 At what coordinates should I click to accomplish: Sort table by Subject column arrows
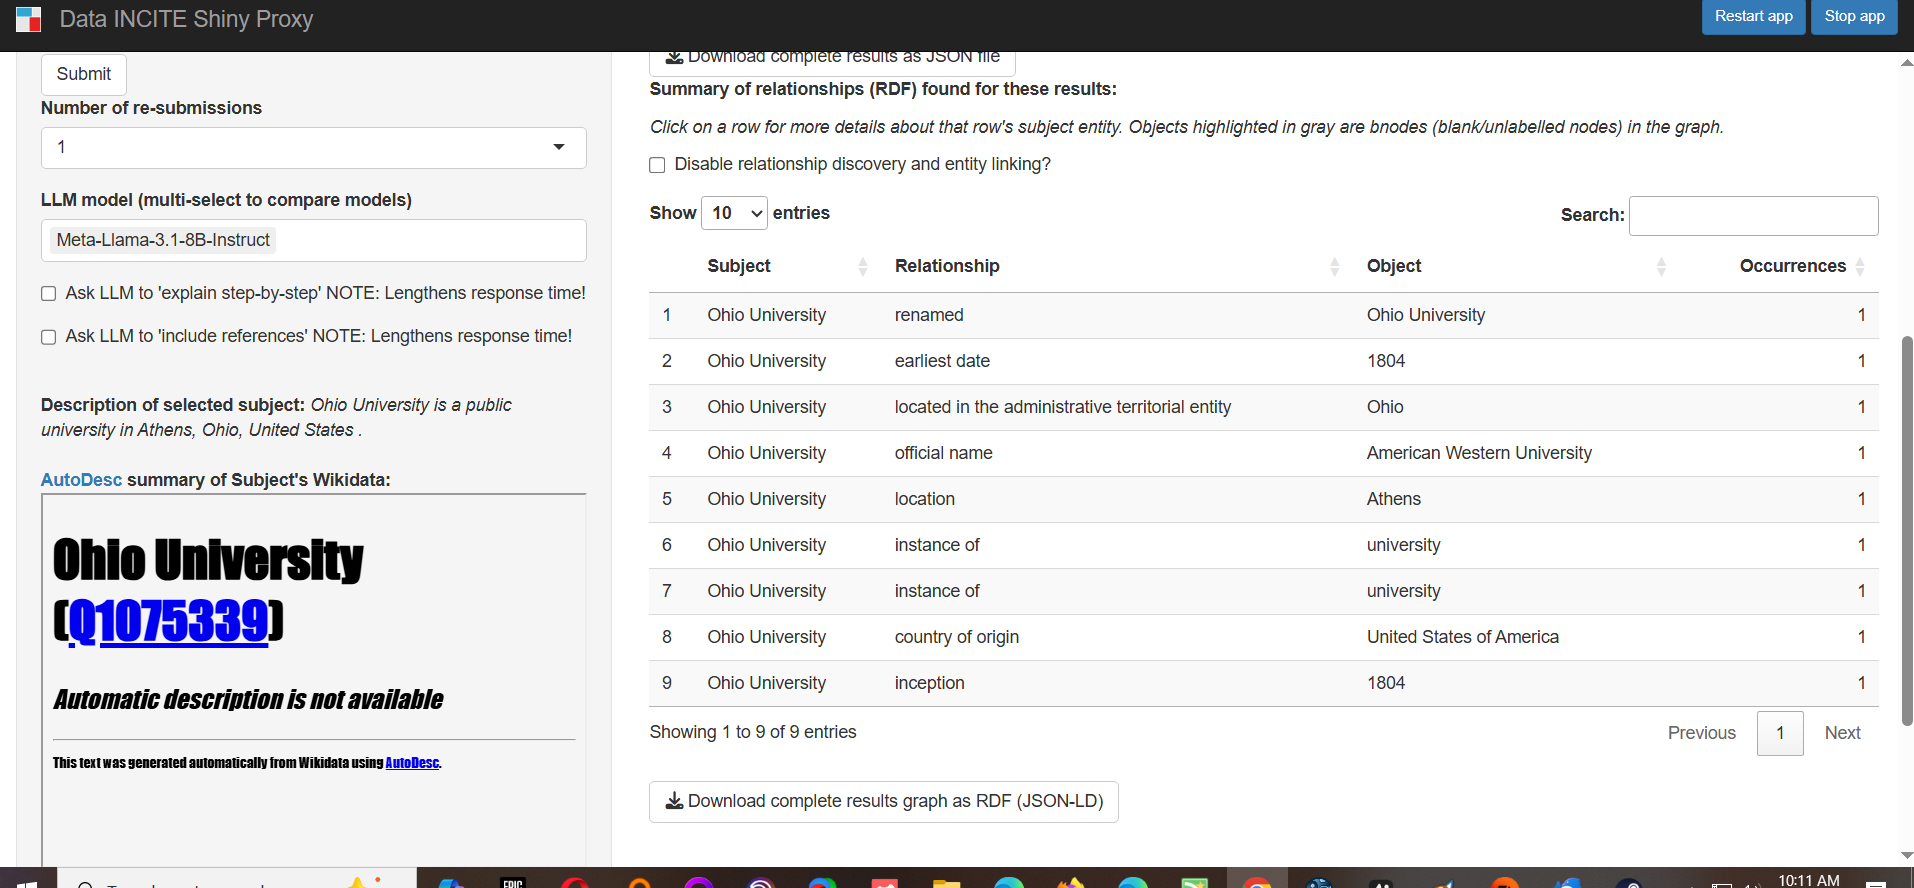(x=863, y=266)
